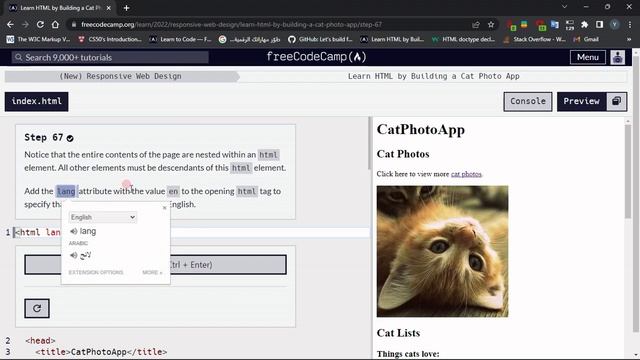The width and height of the screenshot is (640, 360).
Task: Click the head tag on line 2
Action: click(x=40, y=340)
